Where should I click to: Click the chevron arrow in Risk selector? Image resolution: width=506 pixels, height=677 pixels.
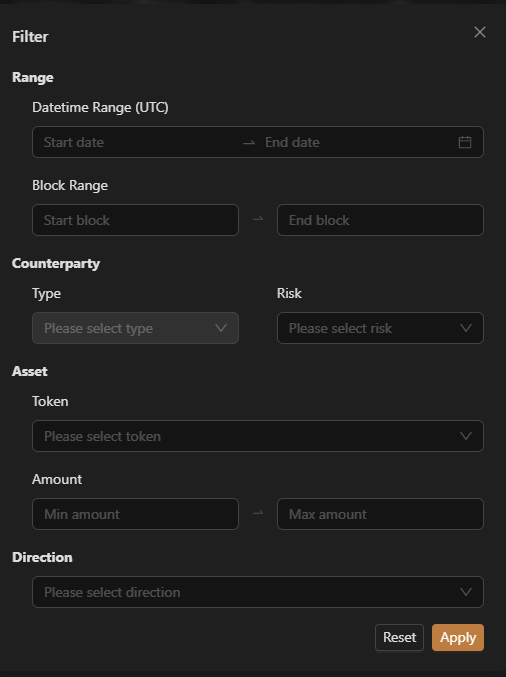[466, 328]
